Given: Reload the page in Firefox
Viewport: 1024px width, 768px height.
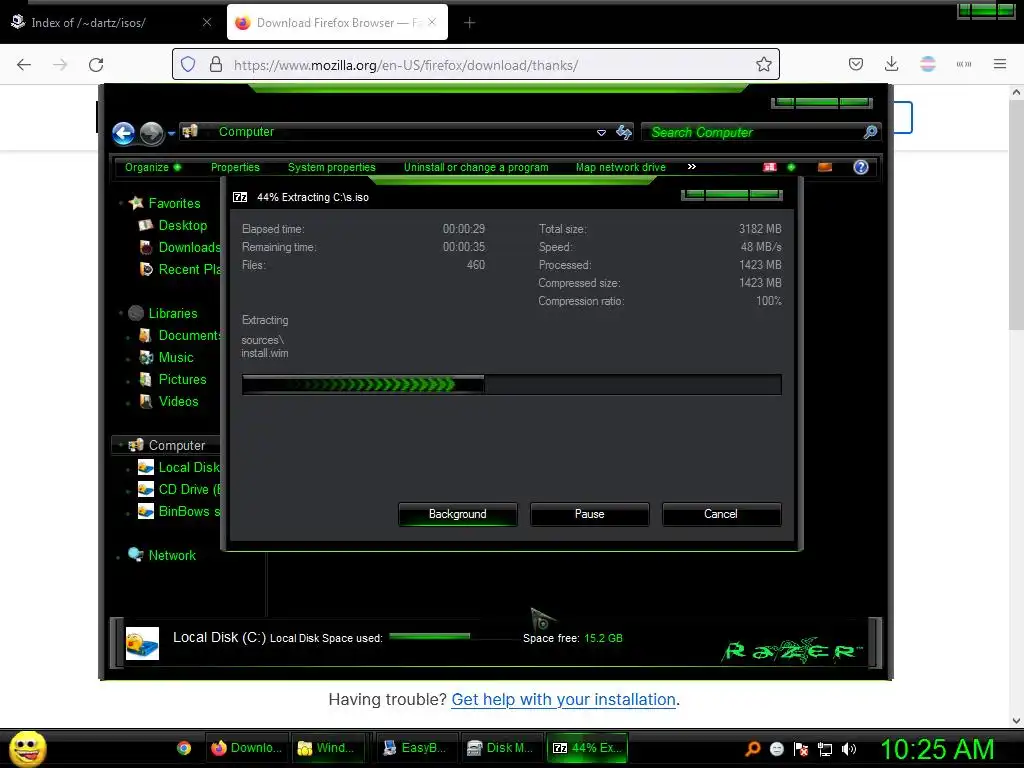Looking at the screenshot, I should pos(96,65).
